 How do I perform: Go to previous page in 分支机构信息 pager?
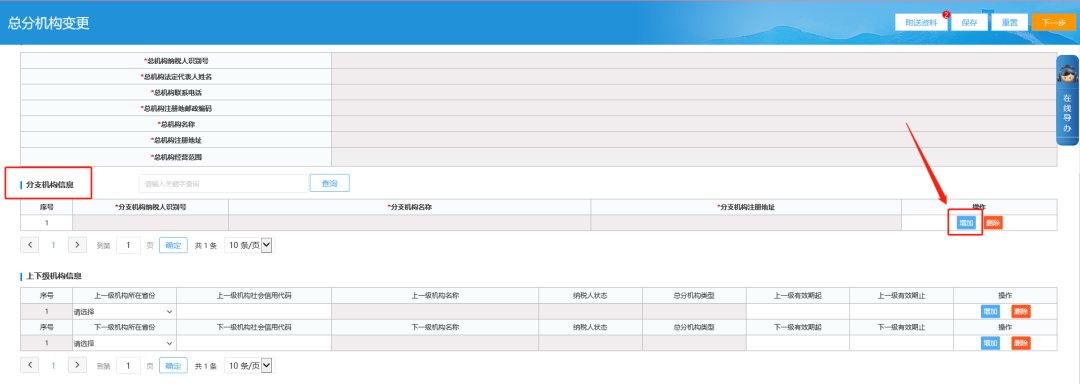[x=30, y=244]
